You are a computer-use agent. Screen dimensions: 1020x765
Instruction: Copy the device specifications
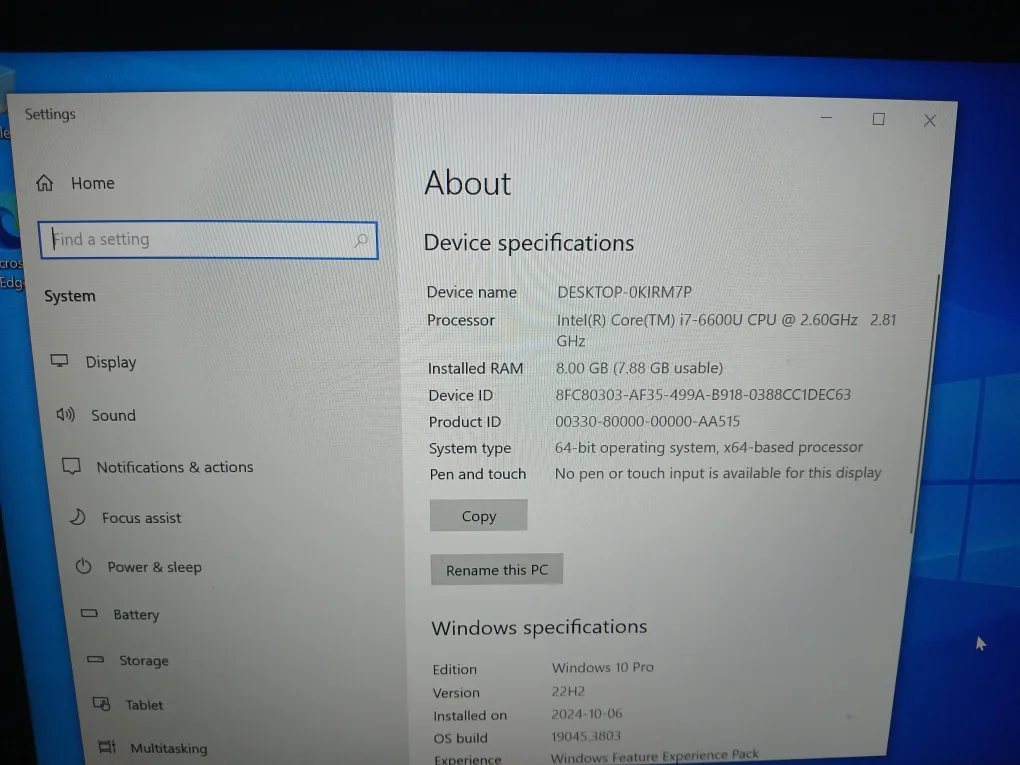click(x=478, y=514)
